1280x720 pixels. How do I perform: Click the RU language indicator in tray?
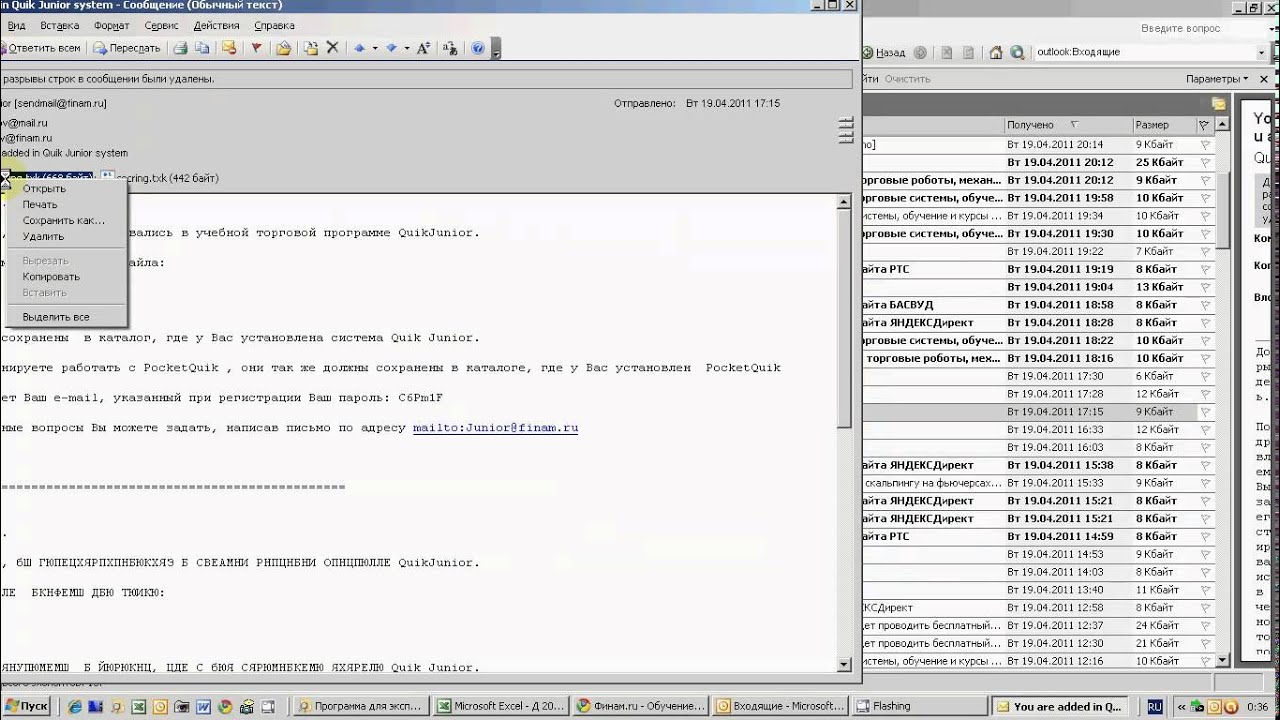pos(1155,706)
